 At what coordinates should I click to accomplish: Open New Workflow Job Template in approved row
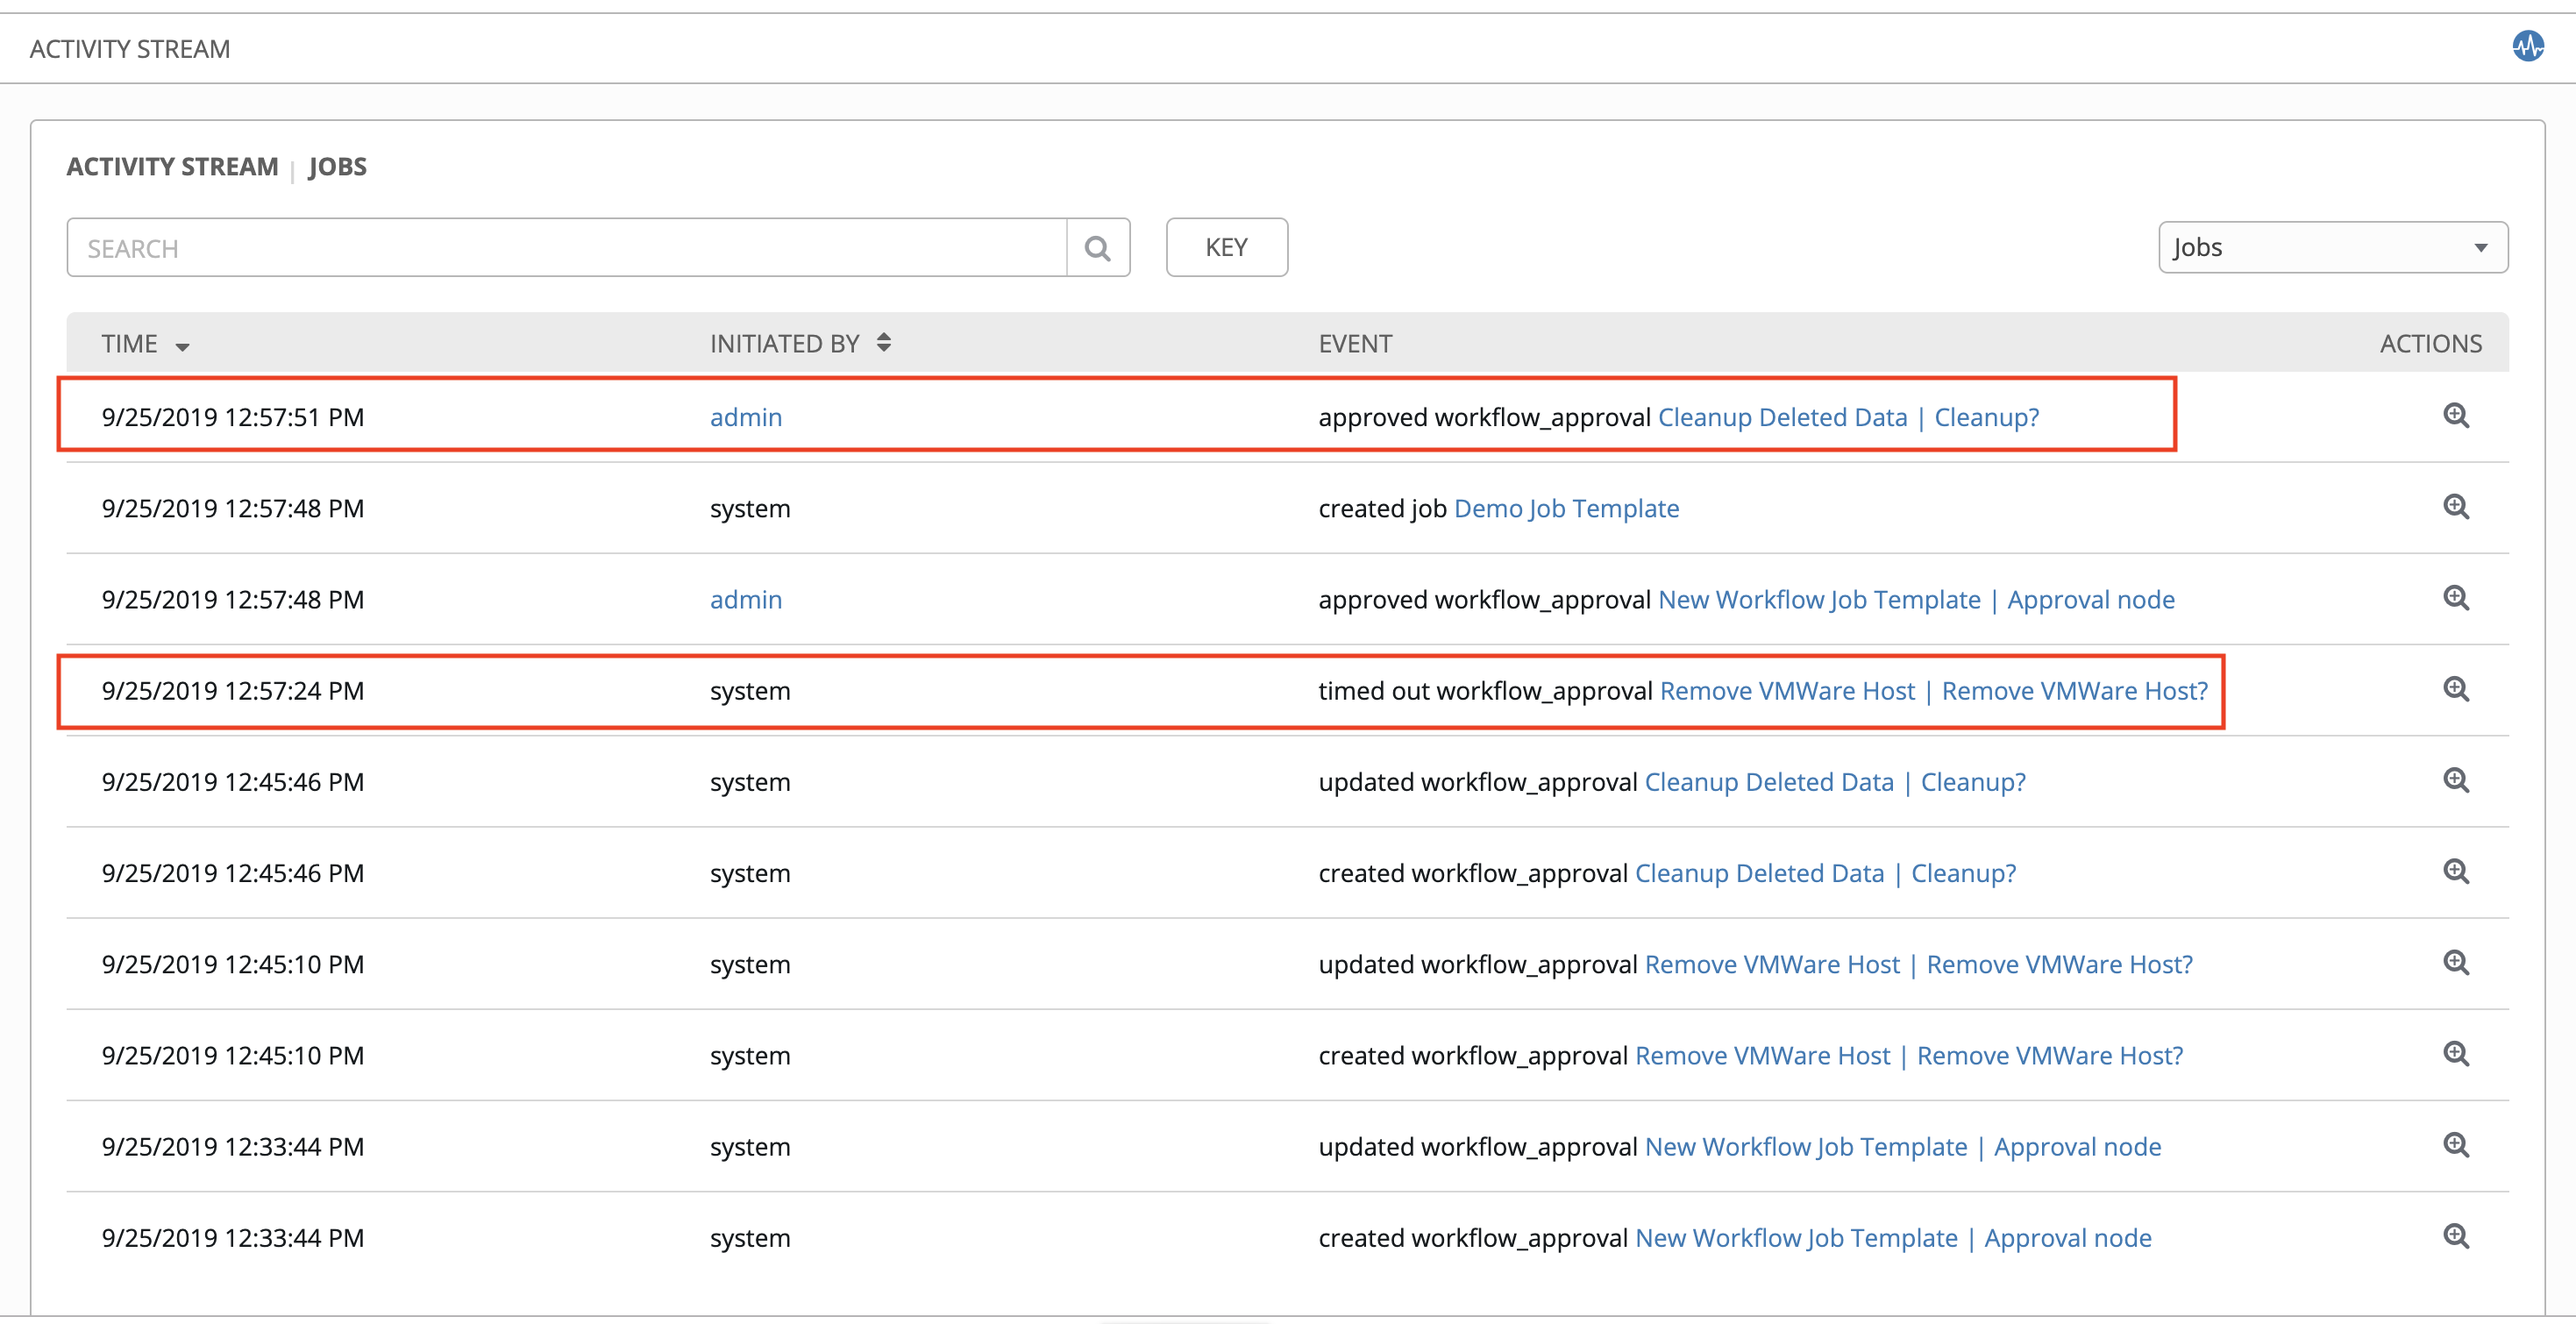click(1819, 600)
